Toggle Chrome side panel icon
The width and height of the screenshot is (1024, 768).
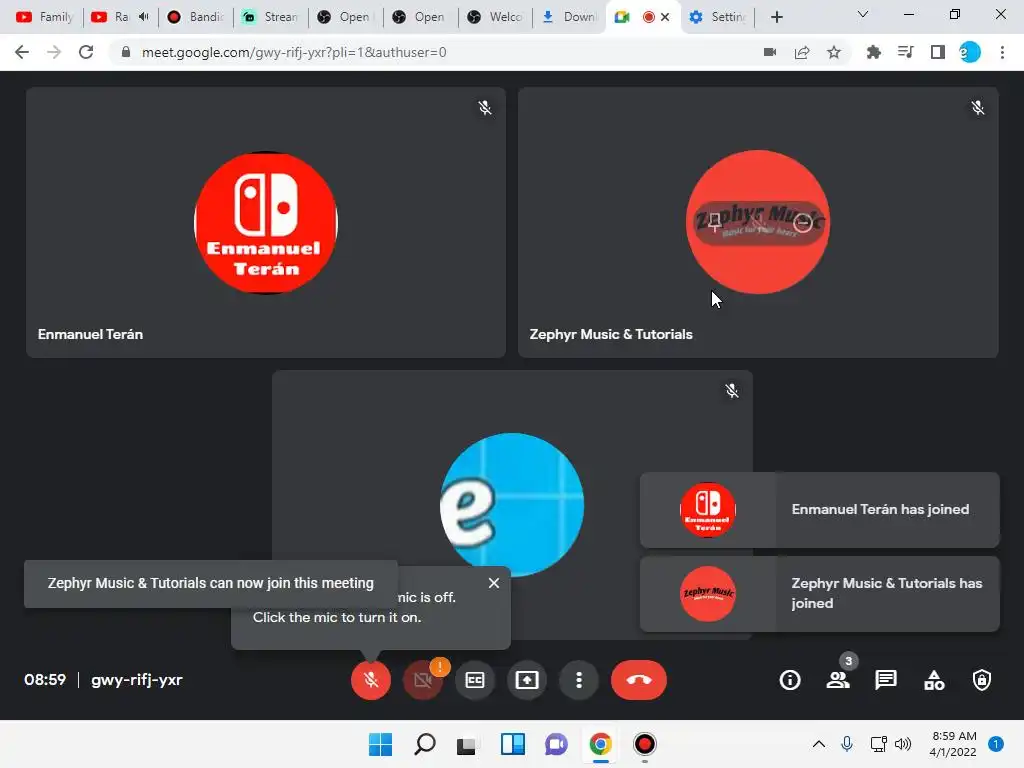coord(938,52)
